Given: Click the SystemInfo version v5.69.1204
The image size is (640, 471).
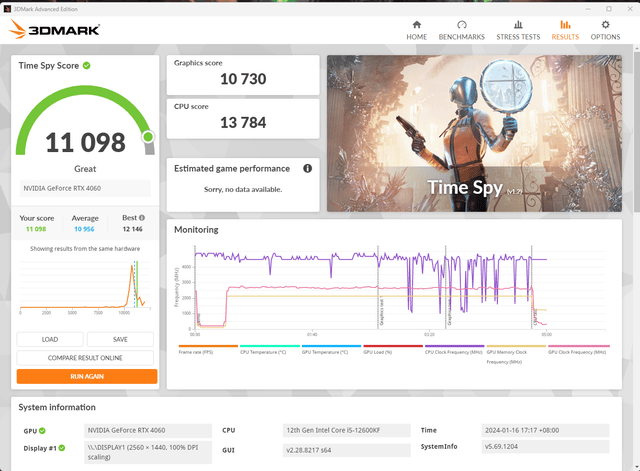Looking at the screenshot, I should pos(545,447).
